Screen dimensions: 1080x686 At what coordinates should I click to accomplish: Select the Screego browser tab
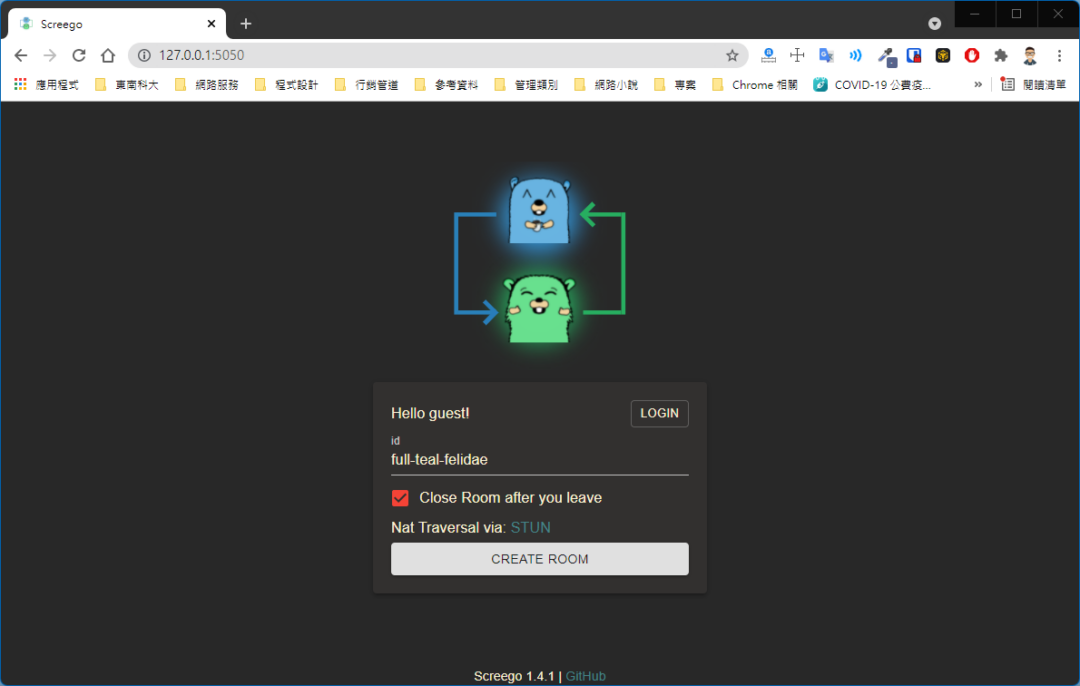pos(117,23)
